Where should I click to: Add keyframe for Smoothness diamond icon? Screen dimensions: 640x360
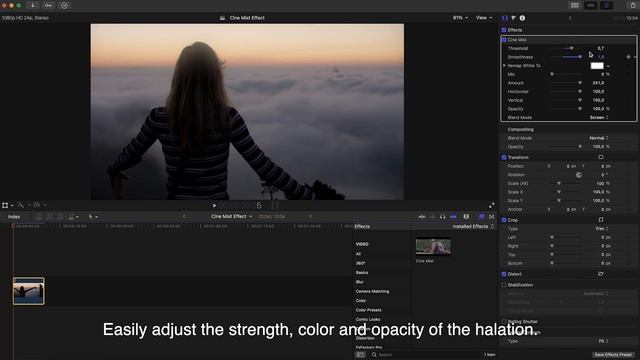click(629, 57)
